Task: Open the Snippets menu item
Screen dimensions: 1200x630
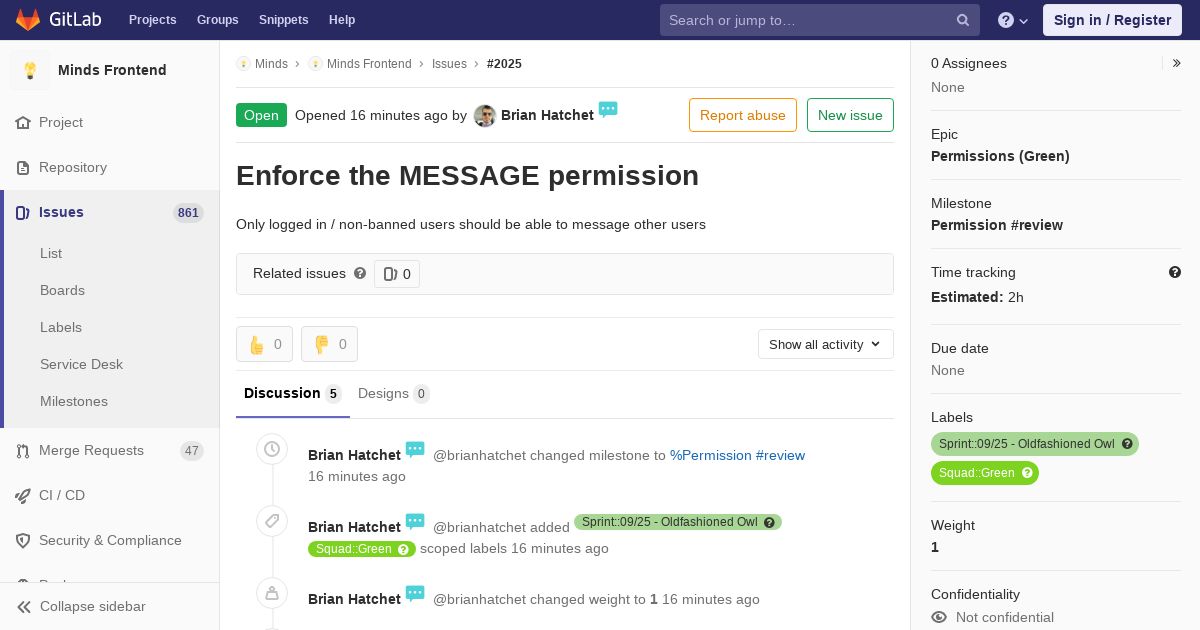Action: [x=284, y=20]
